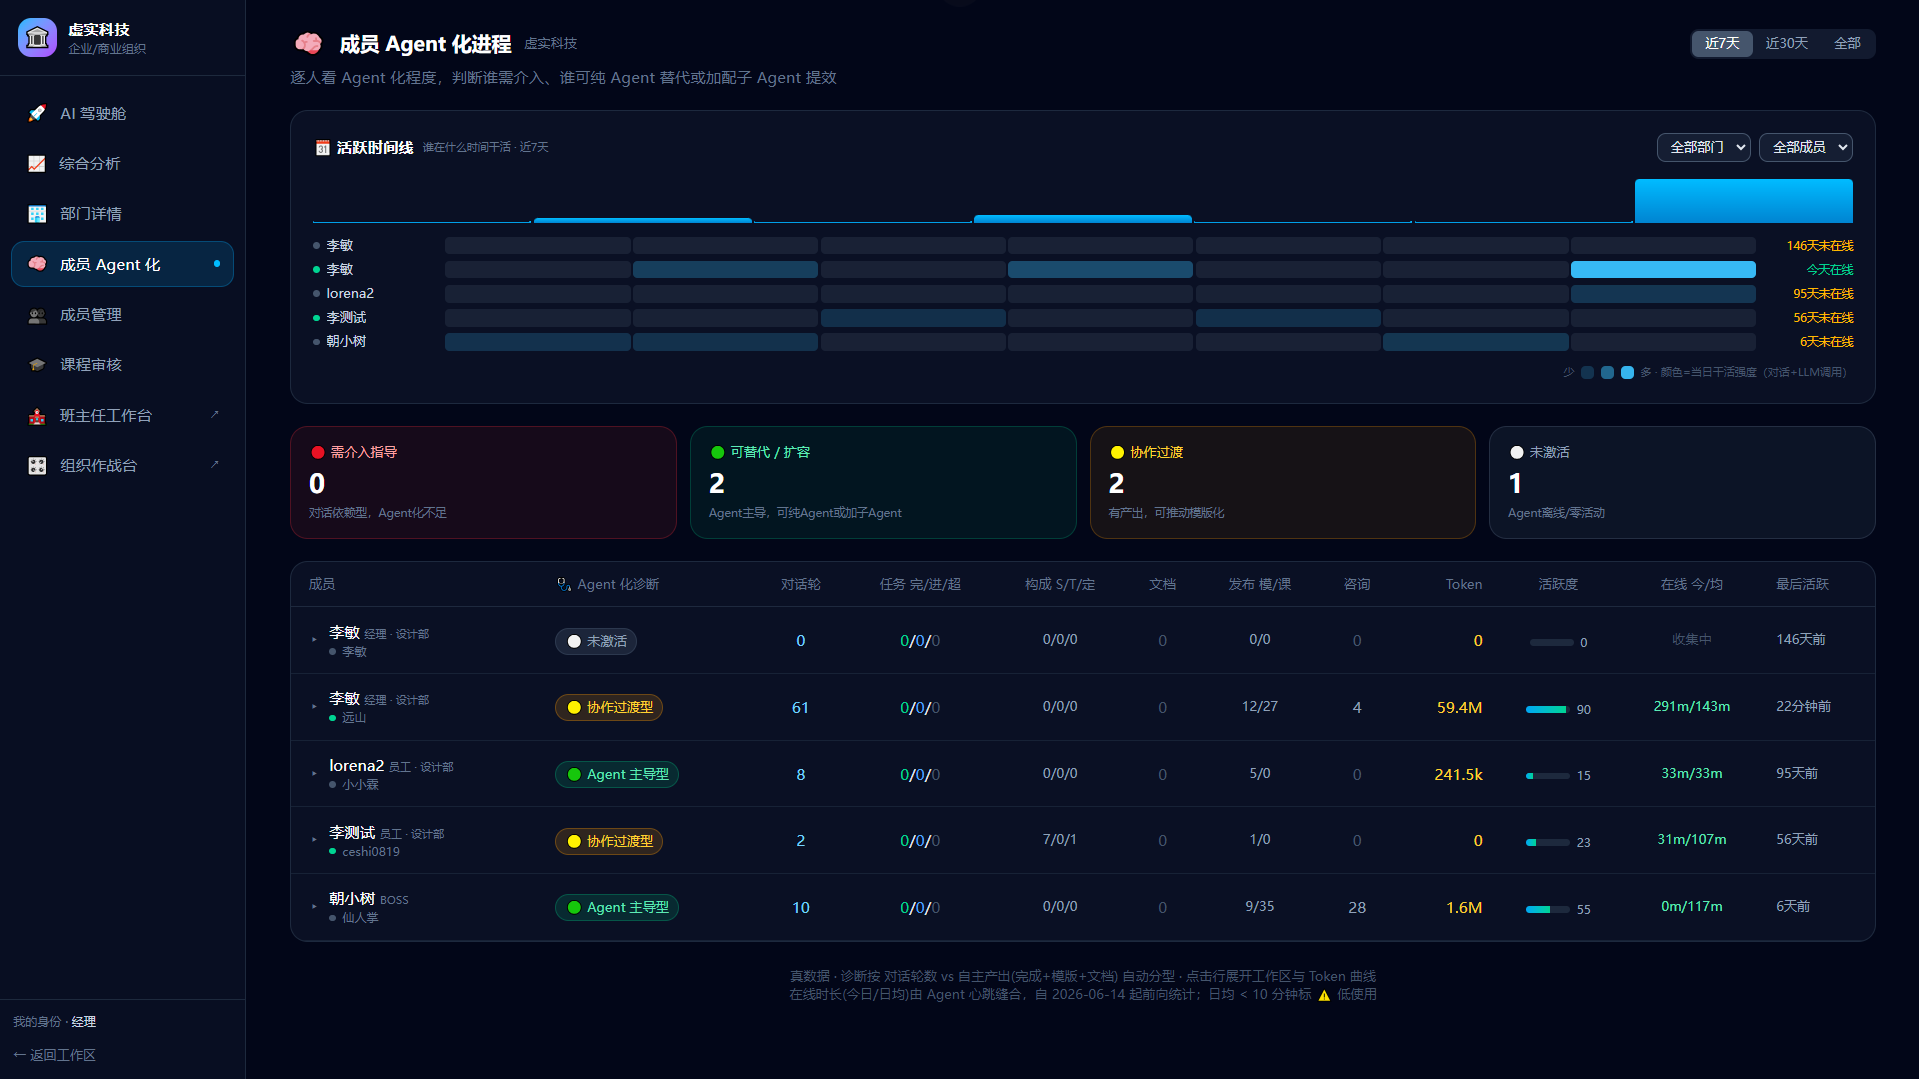Go to 综合分析 menu item
Image resolution: width=1919 pixels, height=1079 pixels.
tap(122, 163)
